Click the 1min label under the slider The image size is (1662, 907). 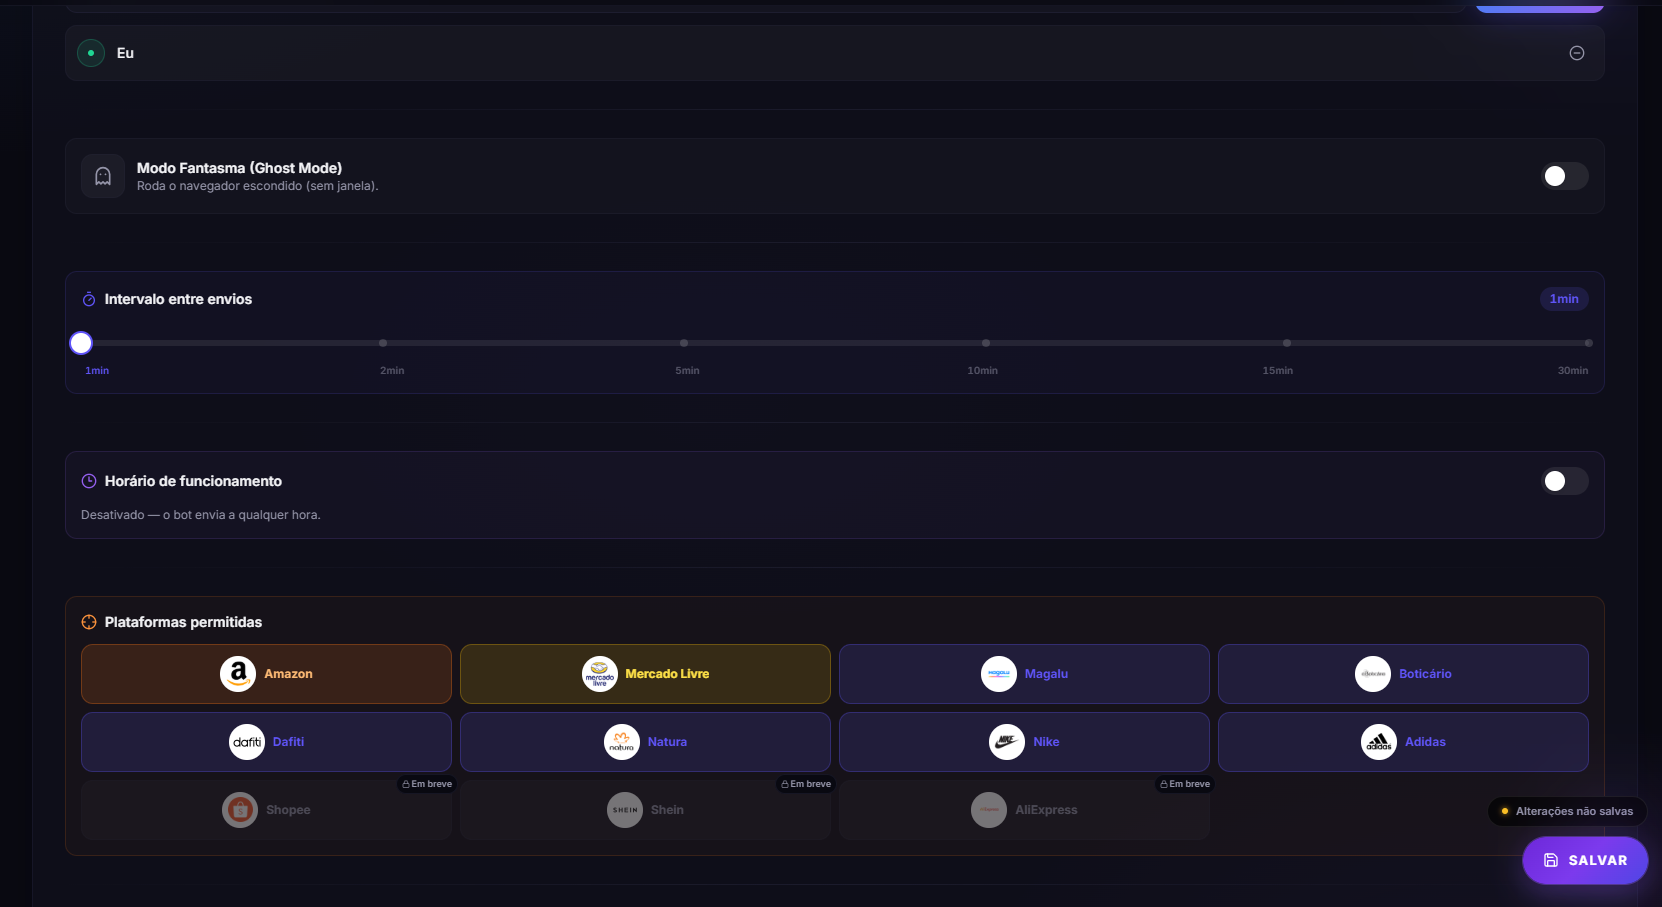tap(97, 370)
